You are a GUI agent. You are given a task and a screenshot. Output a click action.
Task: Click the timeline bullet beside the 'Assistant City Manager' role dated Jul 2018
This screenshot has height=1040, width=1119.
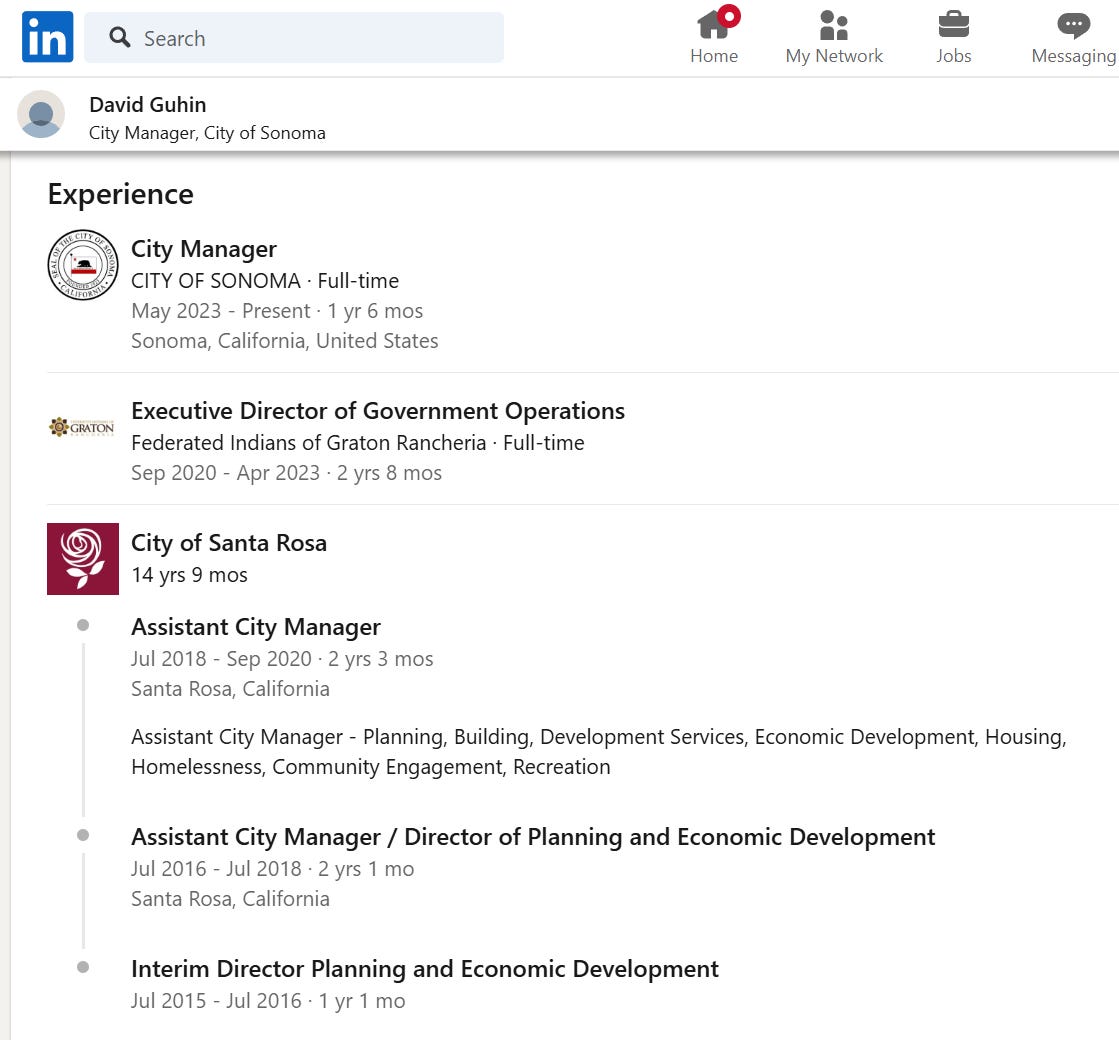83,625
